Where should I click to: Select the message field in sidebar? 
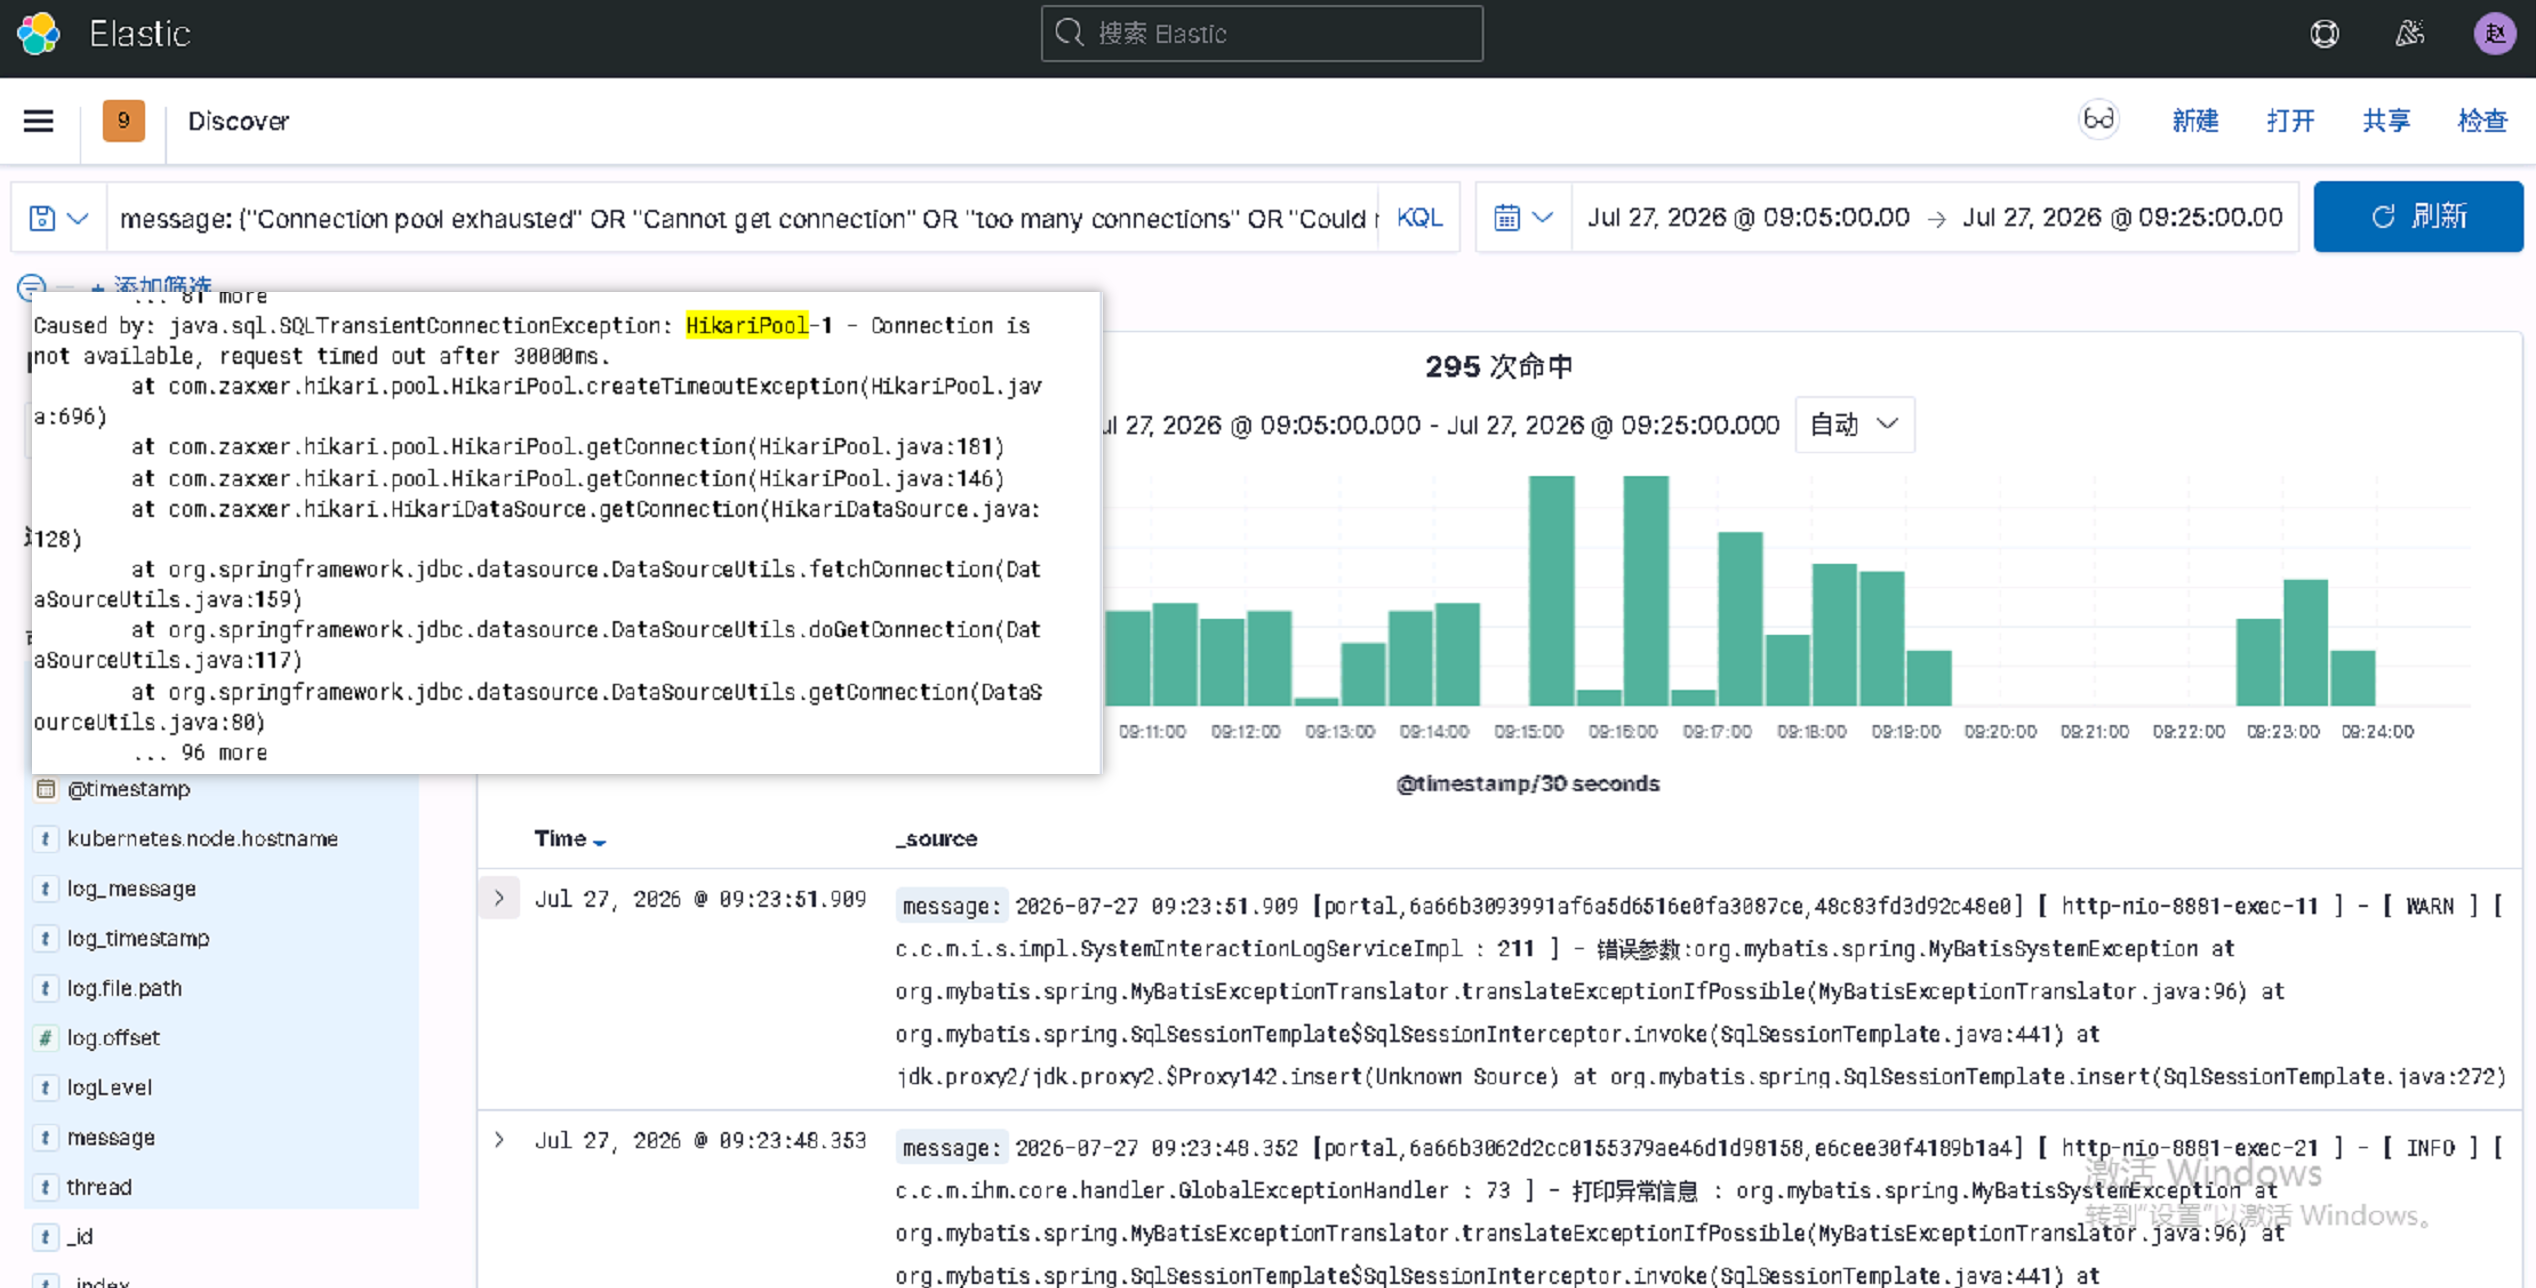[x=111, y=1138]
